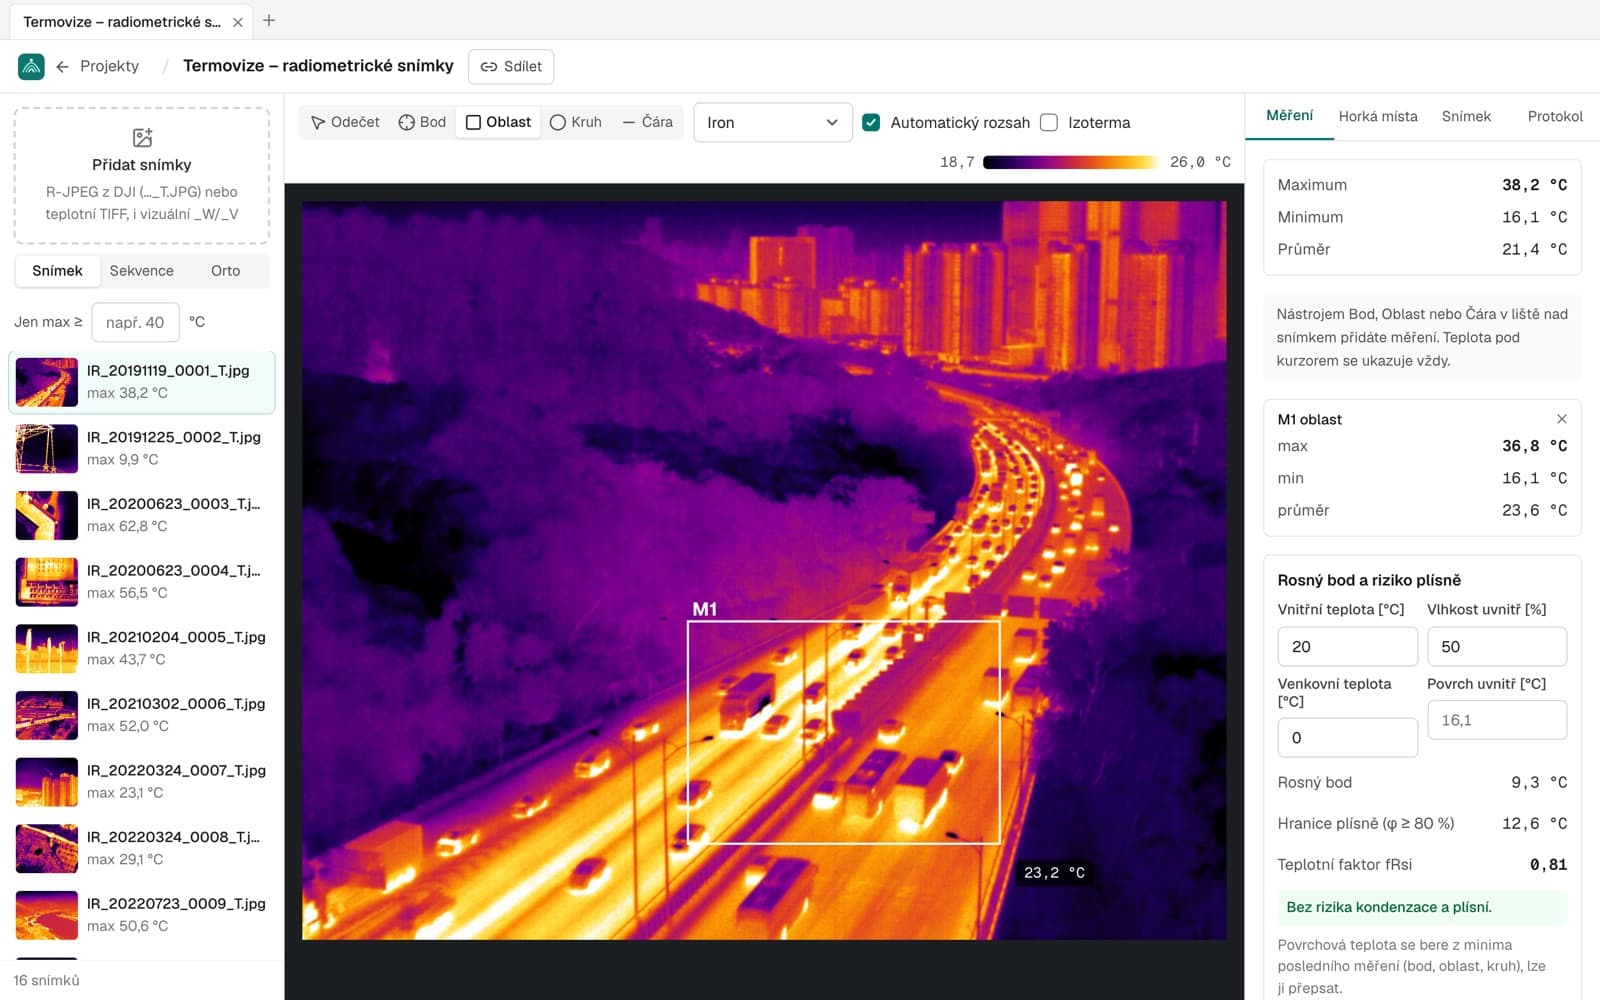This screenshot has width=1600, height=1000.
Task: Open image IR_20220324_0008 with max 29,1 °C
Action: [x=142, y=848]
